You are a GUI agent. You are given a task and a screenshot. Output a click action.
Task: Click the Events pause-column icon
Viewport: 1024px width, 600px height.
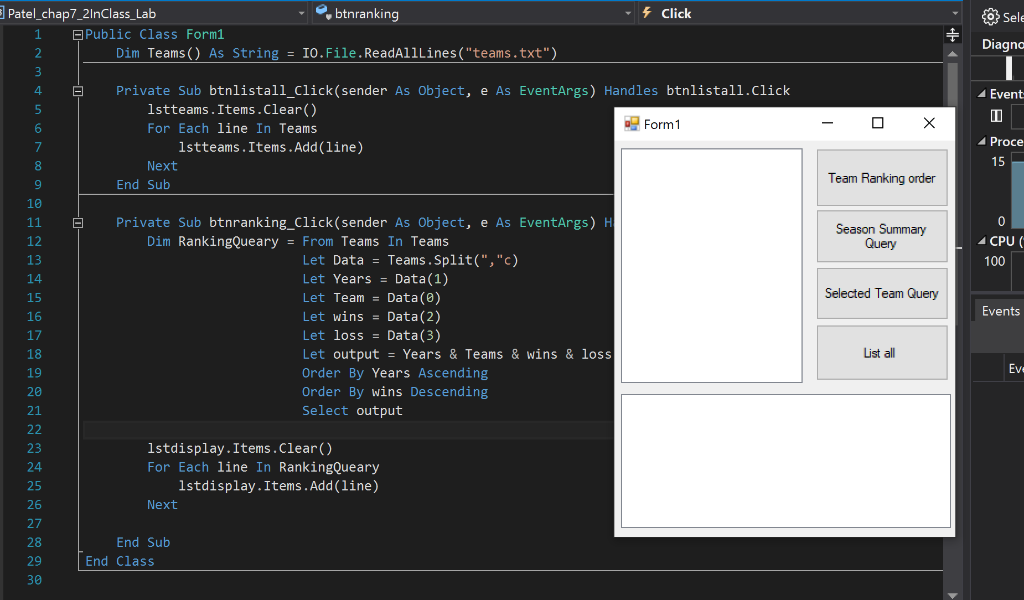coord(996,116)
